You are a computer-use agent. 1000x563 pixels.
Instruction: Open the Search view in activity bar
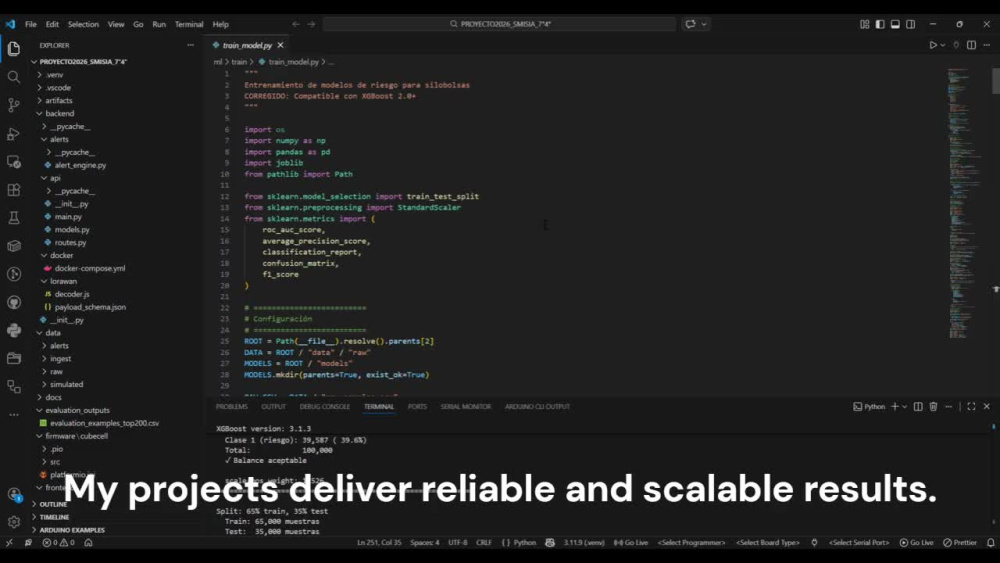13,77
